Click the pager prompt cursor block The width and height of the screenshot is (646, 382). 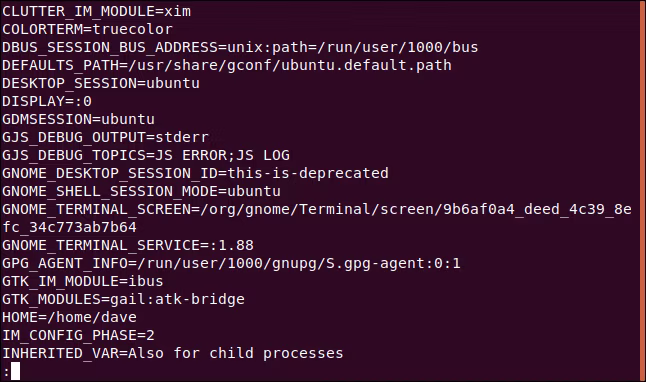(15, 371)
